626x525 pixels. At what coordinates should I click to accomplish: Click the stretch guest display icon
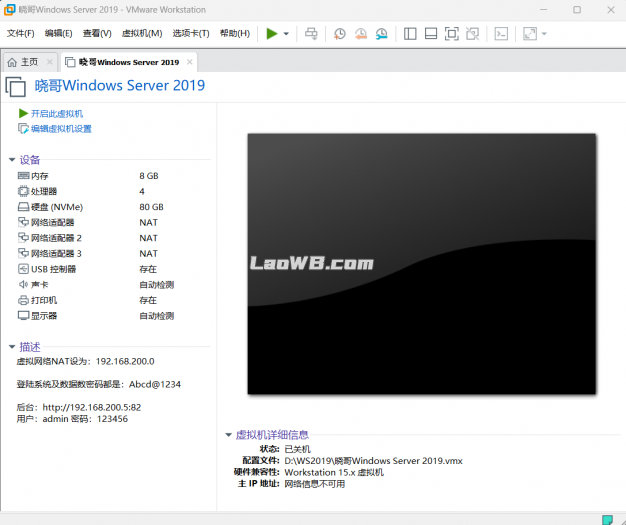click(x=530, y=34)
